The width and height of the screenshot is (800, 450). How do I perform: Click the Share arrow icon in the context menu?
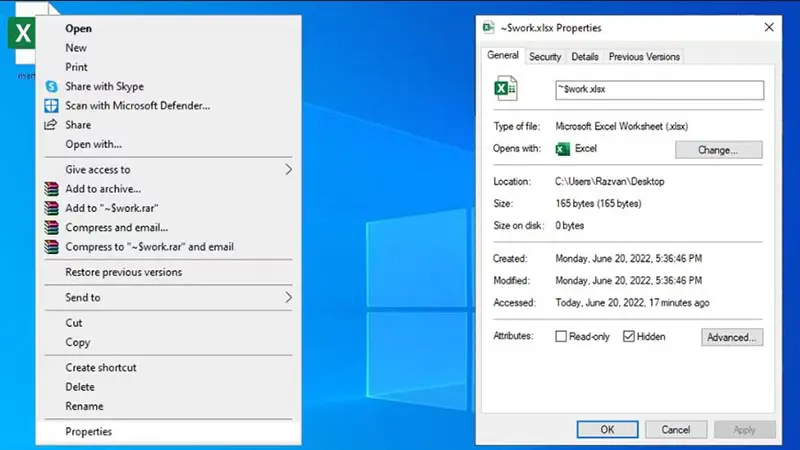point(51,124)
